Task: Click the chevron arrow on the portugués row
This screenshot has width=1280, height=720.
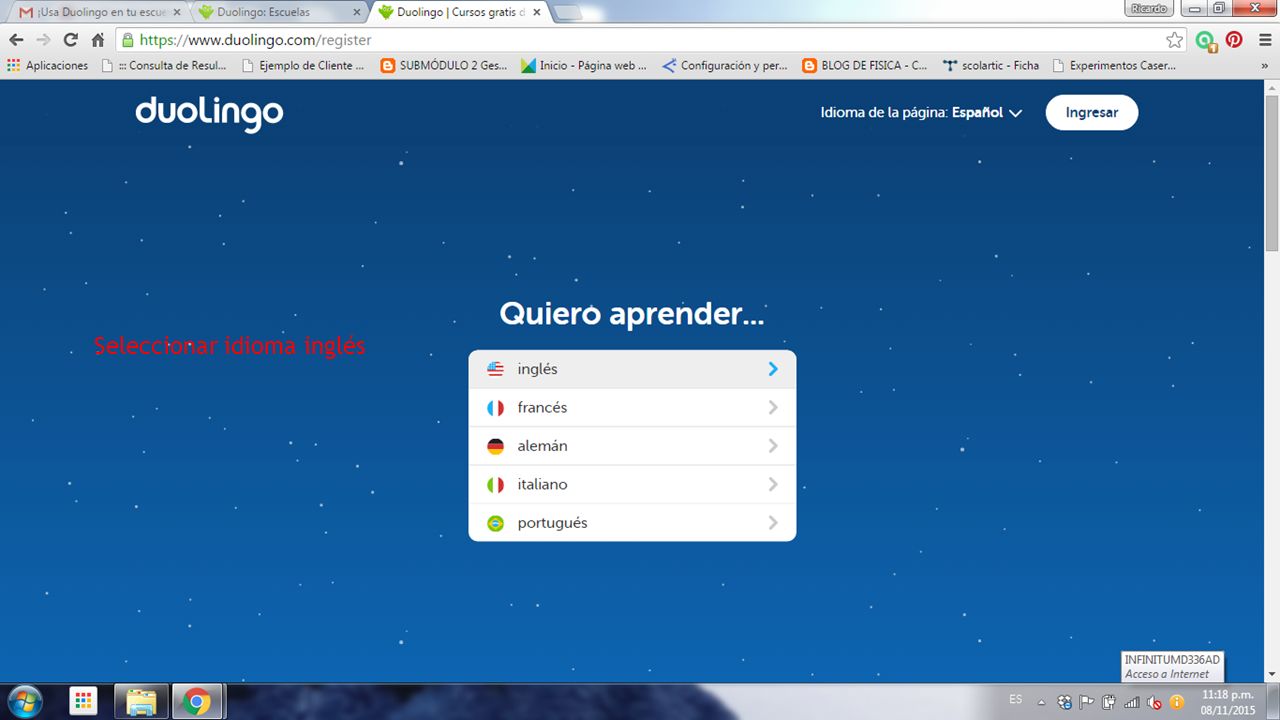Action: coord(773,523)
